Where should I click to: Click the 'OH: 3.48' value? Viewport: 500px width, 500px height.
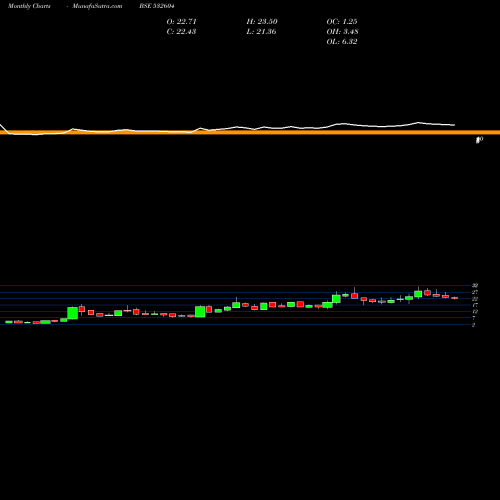(x=342, y=31)
